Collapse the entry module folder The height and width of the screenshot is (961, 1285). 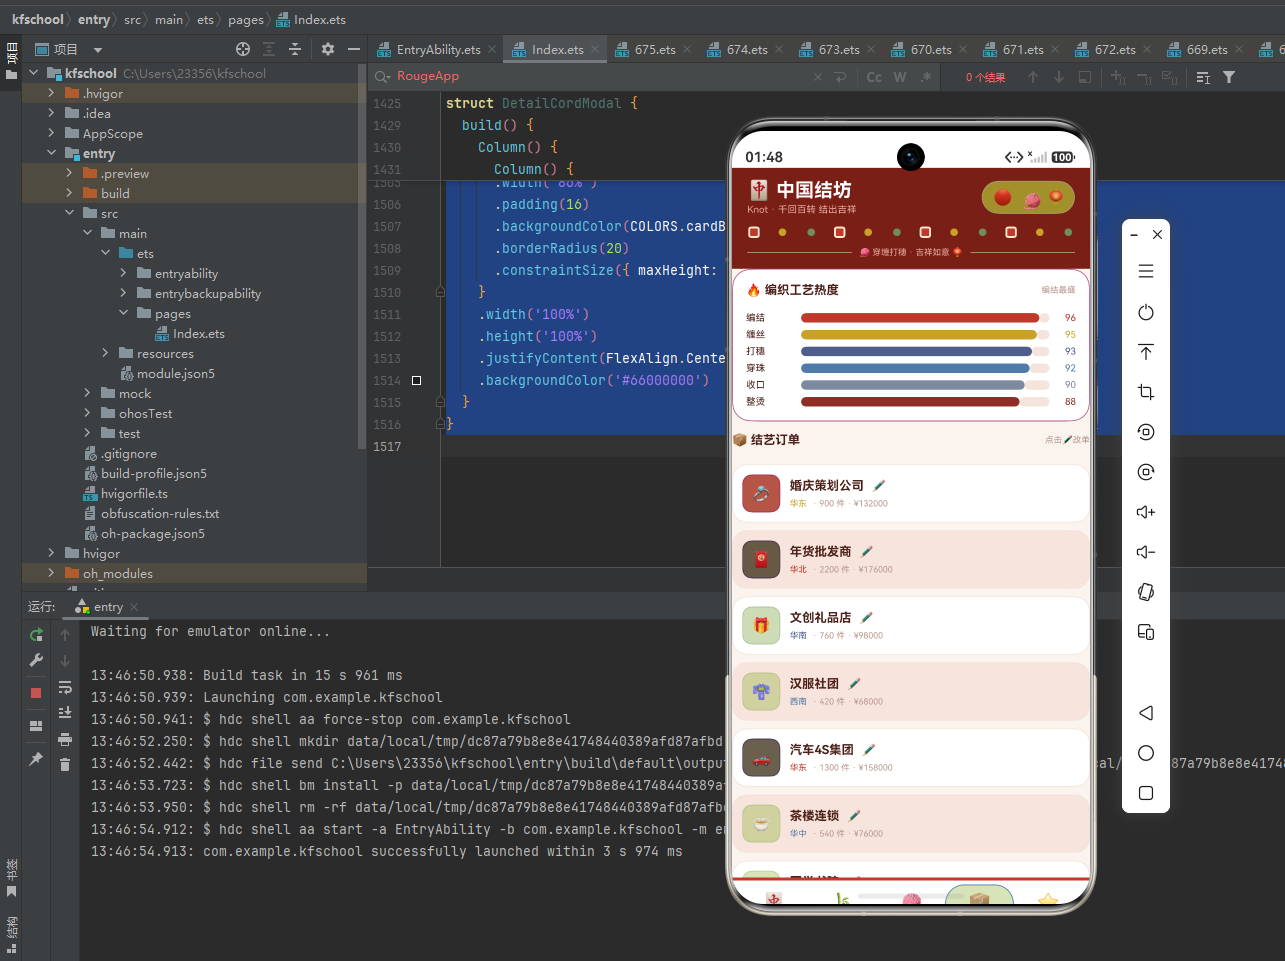51,153
